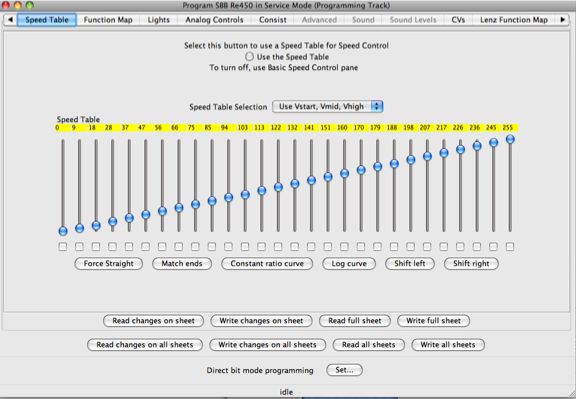
Task: Click the green zoom window button
Action: 30,5
